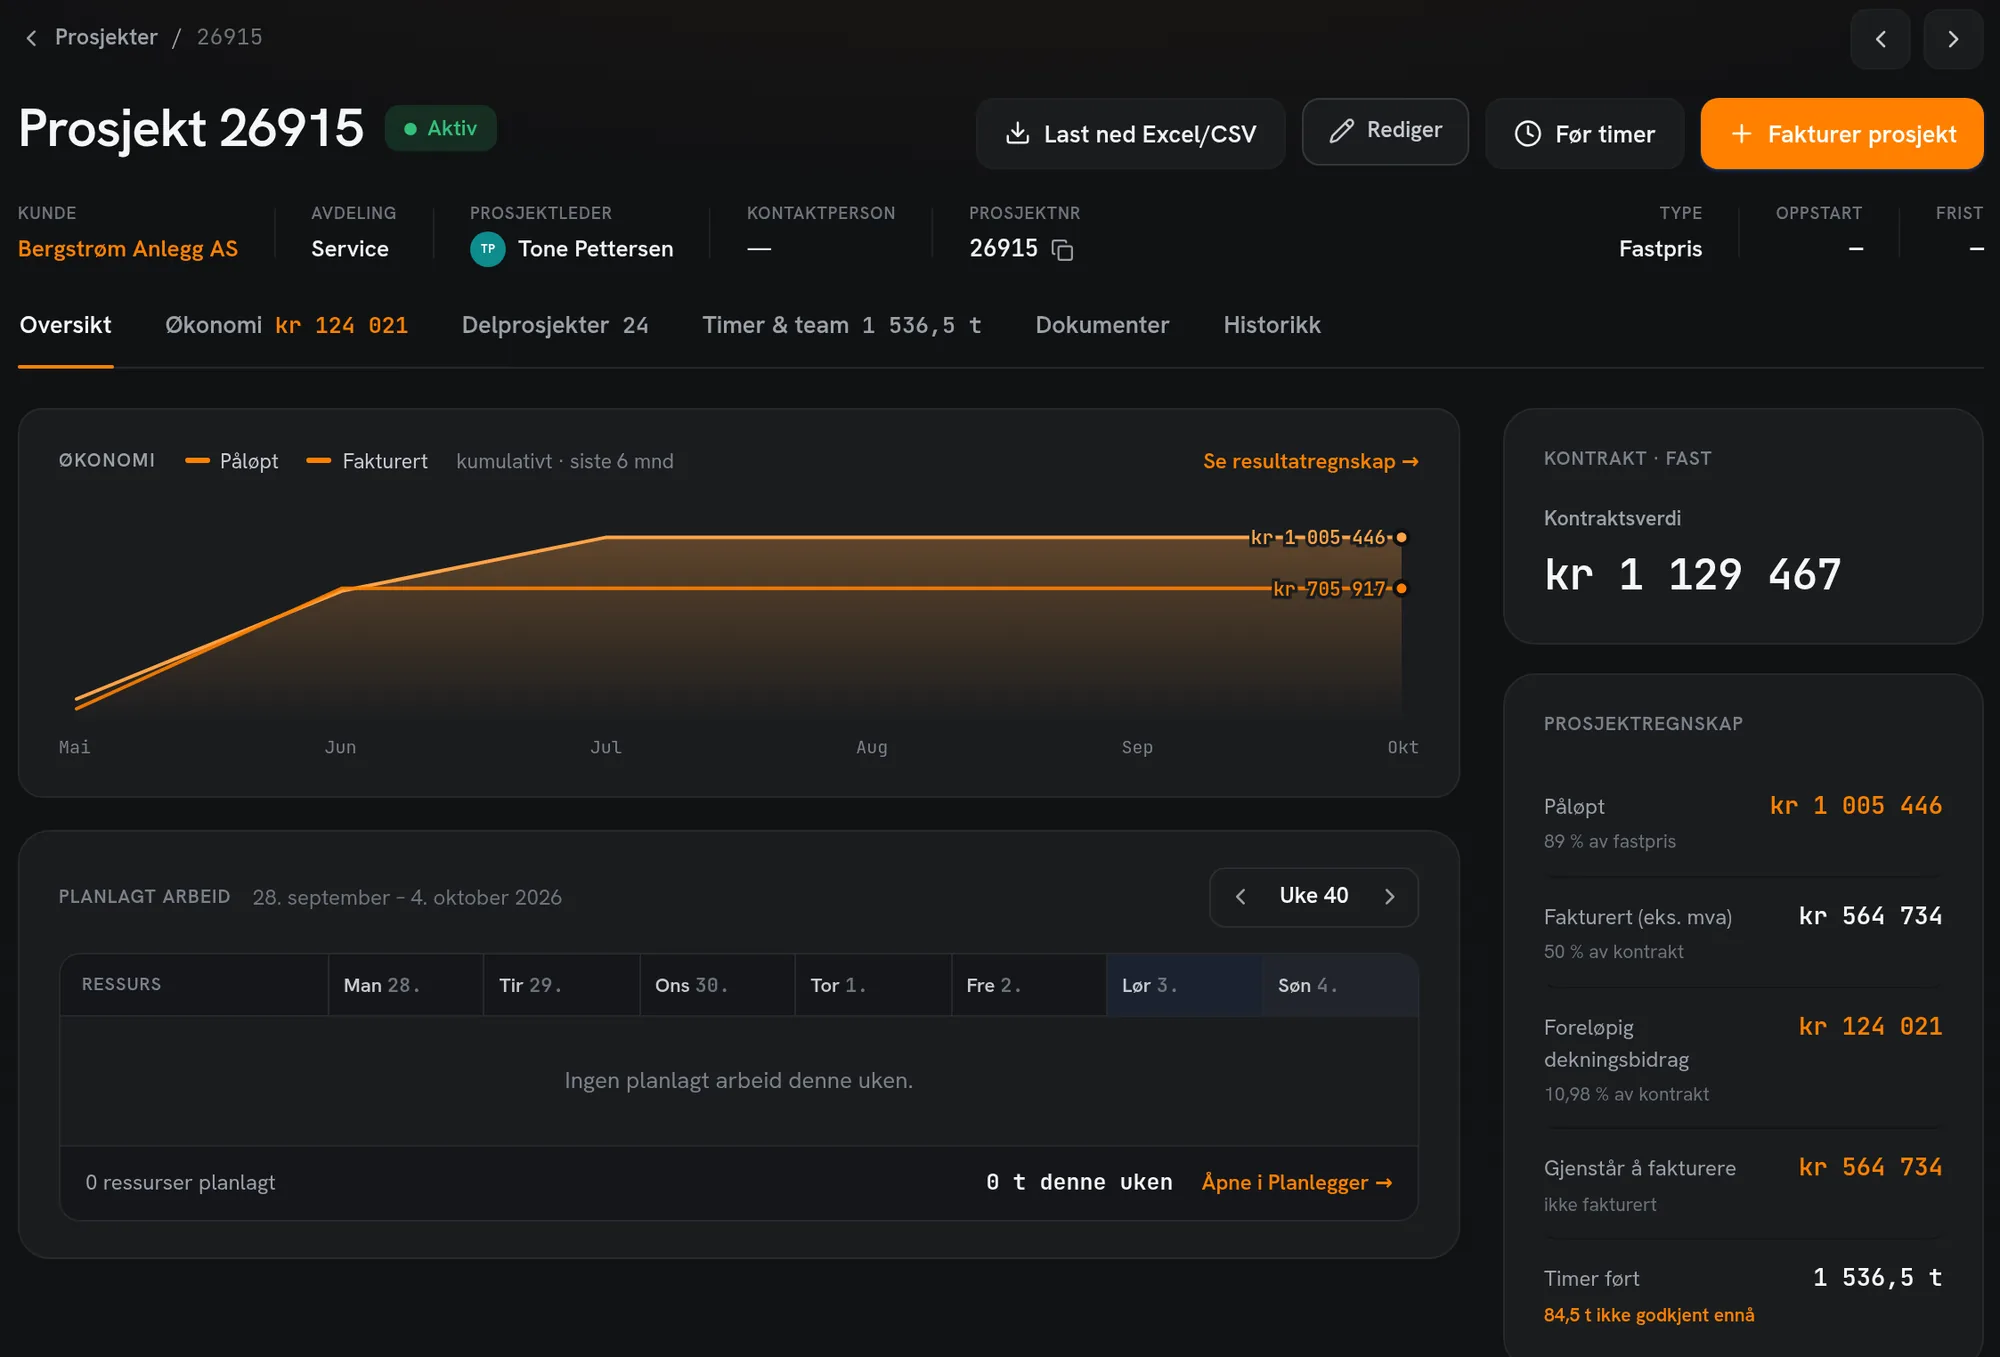
Task: Follow Se resultatregnskap link
Action: click(x=1311, y=461)
